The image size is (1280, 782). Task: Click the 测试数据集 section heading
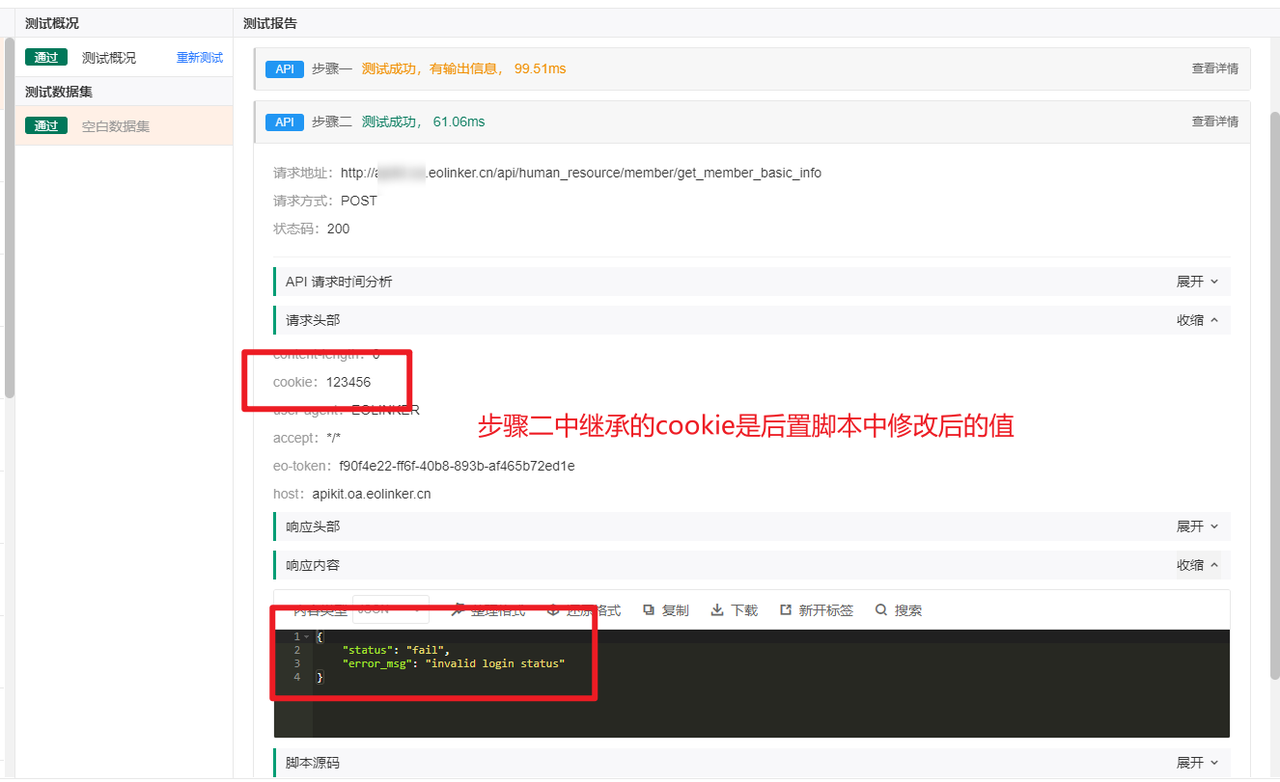(59, 92)
